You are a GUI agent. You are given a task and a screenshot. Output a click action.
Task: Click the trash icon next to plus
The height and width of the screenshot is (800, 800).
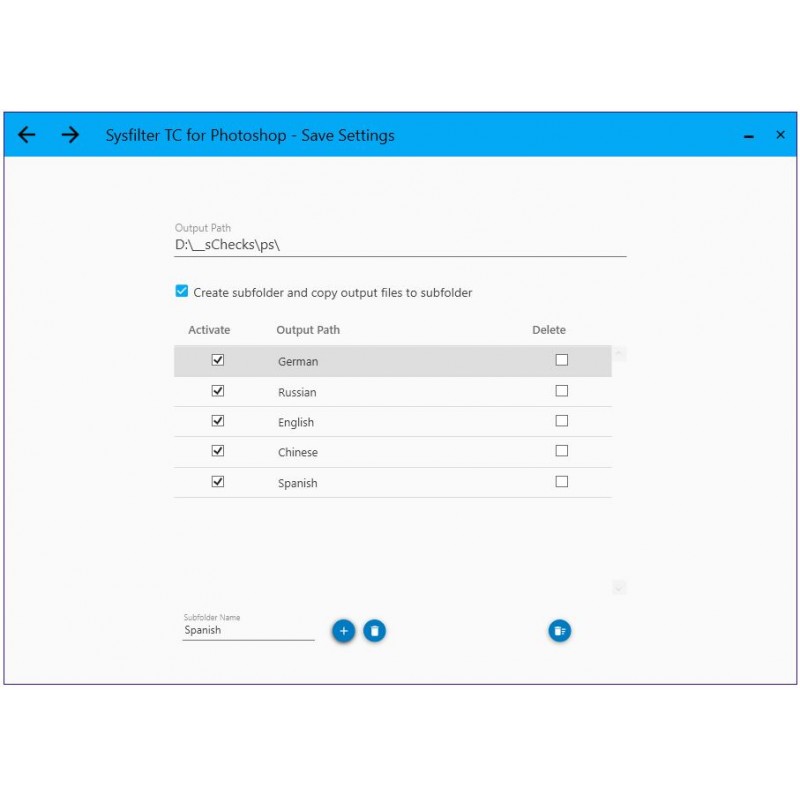[x=374, y=631]
